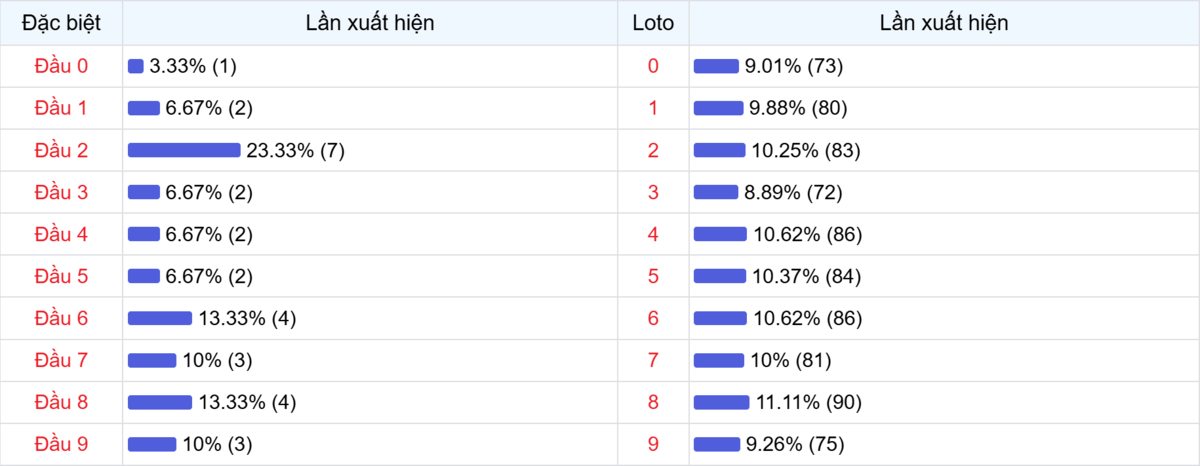The width and height of the screenshot is (1200, 466).
Task: Click the Đầu 7 10% (3) bar
Action: pyautogui.click(x=152, y=360)
